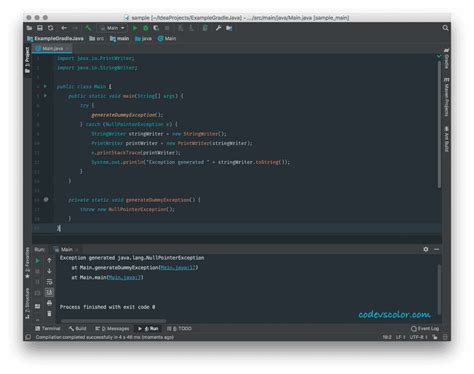The height and width of the screenshot is (374, 474).
Task: Run Main with the green play icon
Action: (x=135, y=28)
